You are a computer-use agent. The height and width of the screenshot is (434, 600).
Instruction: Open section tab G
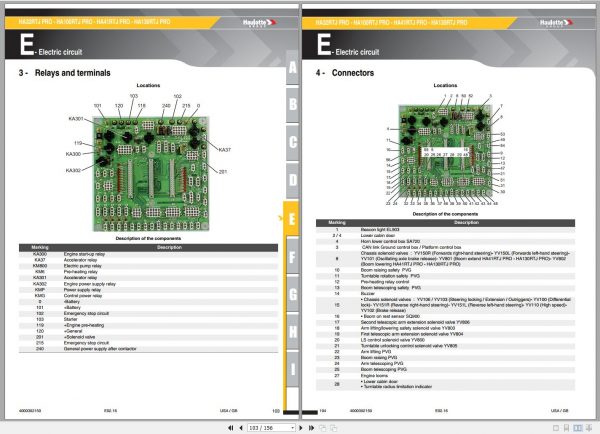(x=292, y=294)
